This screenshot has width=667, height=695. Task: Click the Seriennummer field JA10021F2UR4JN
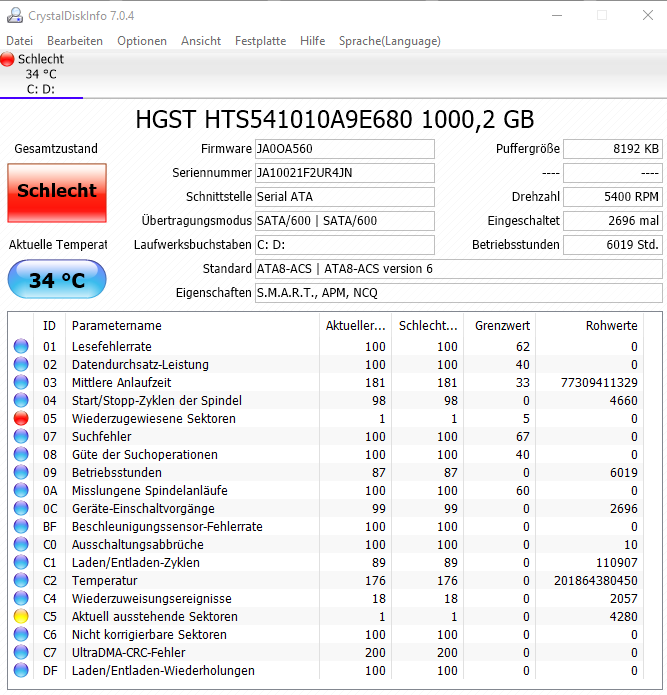(x=344, y=173)
